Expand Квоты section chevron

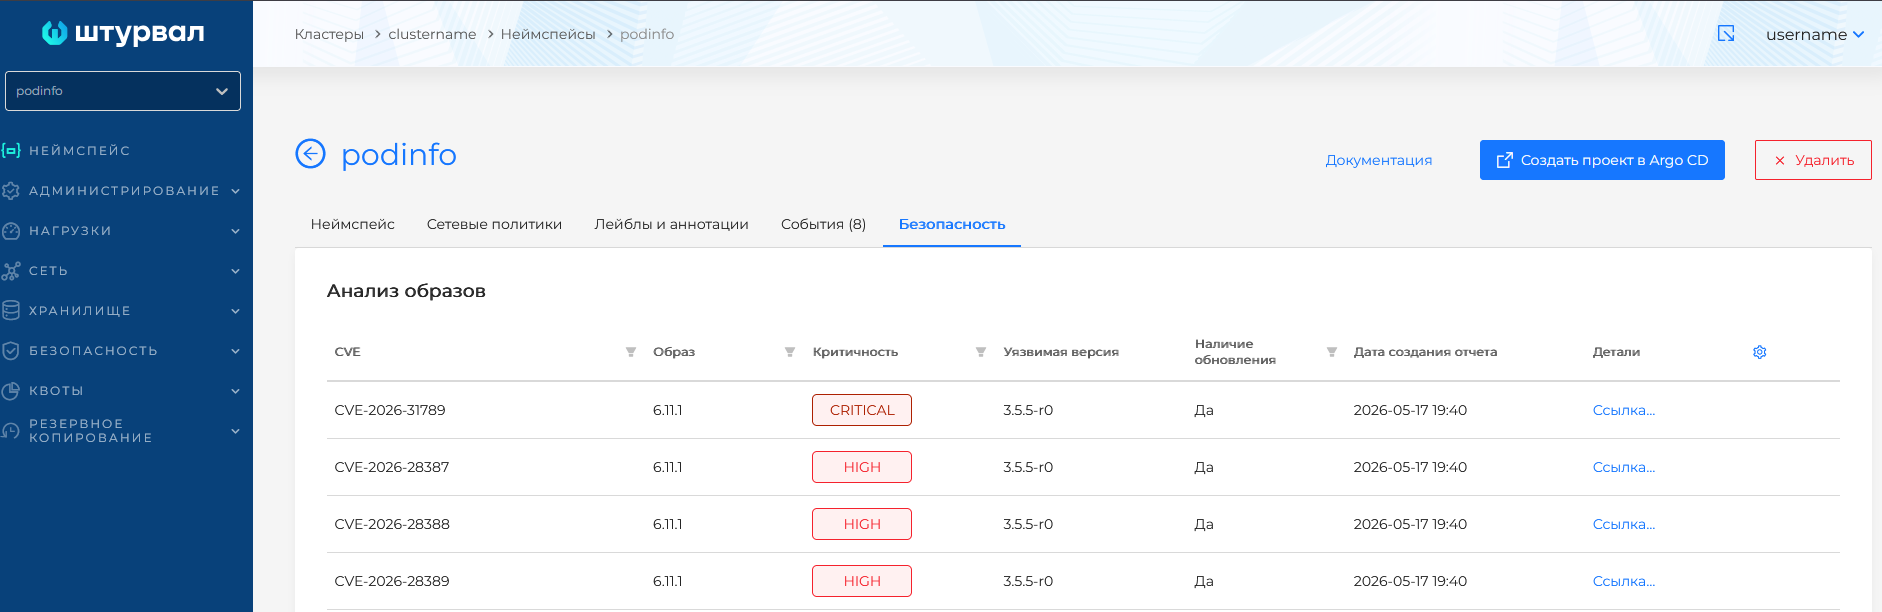236,391
